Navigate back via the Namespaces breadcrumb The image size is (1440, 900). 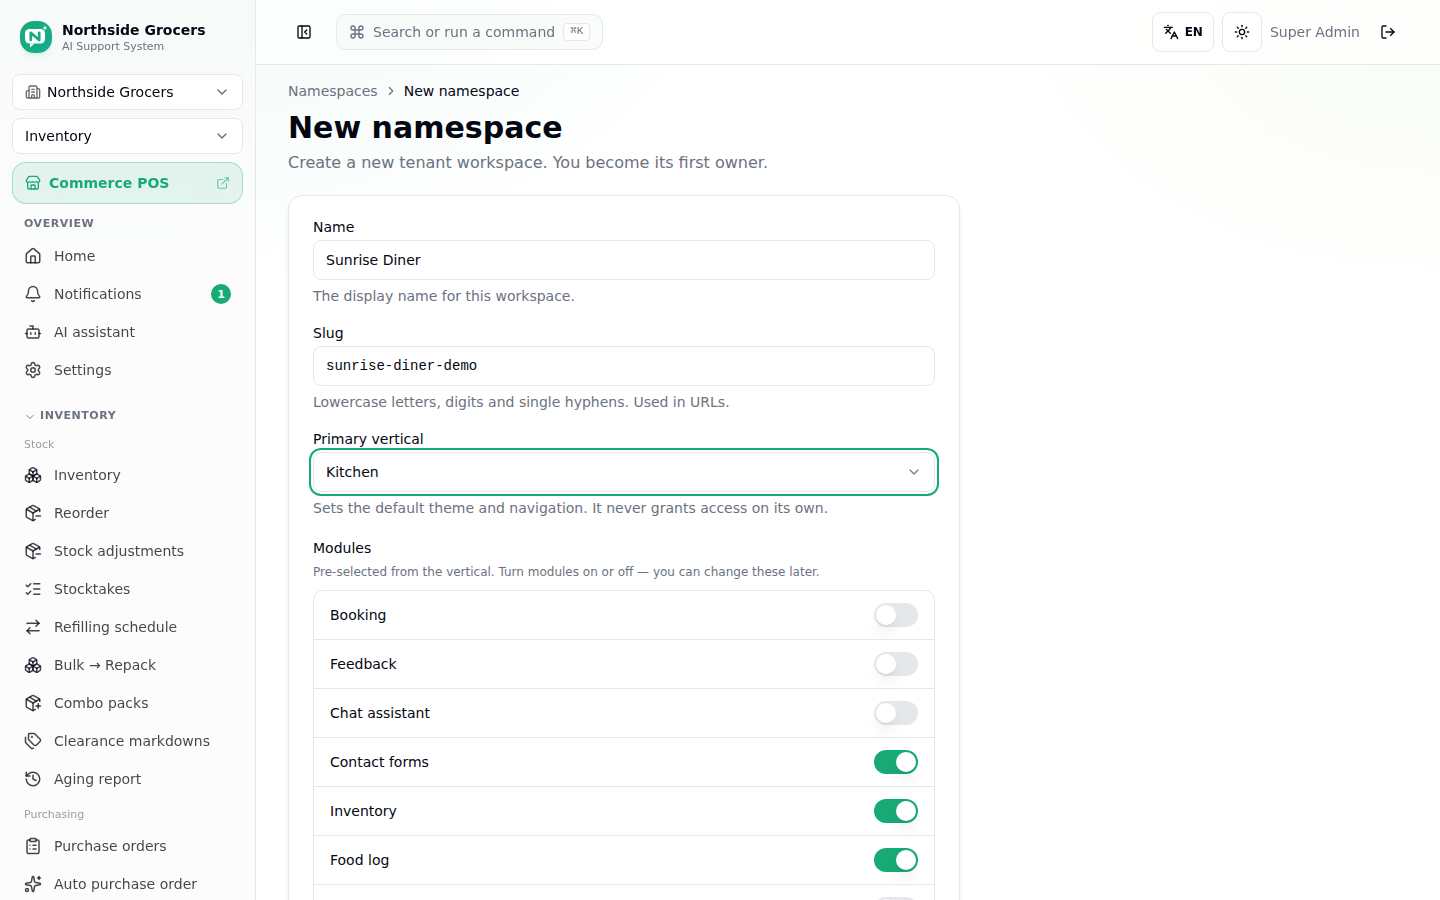pyautogui.click(x=333, y=91)
